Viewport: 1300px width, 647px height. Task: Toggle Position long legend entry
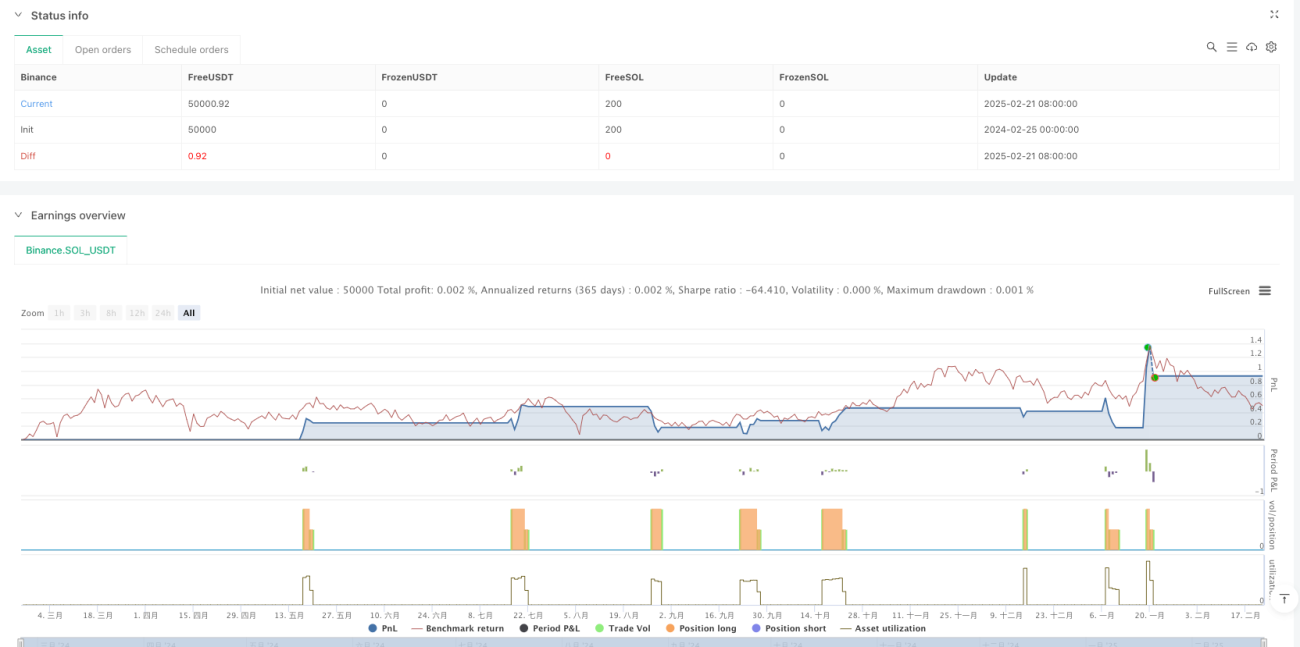pos(700,628)
